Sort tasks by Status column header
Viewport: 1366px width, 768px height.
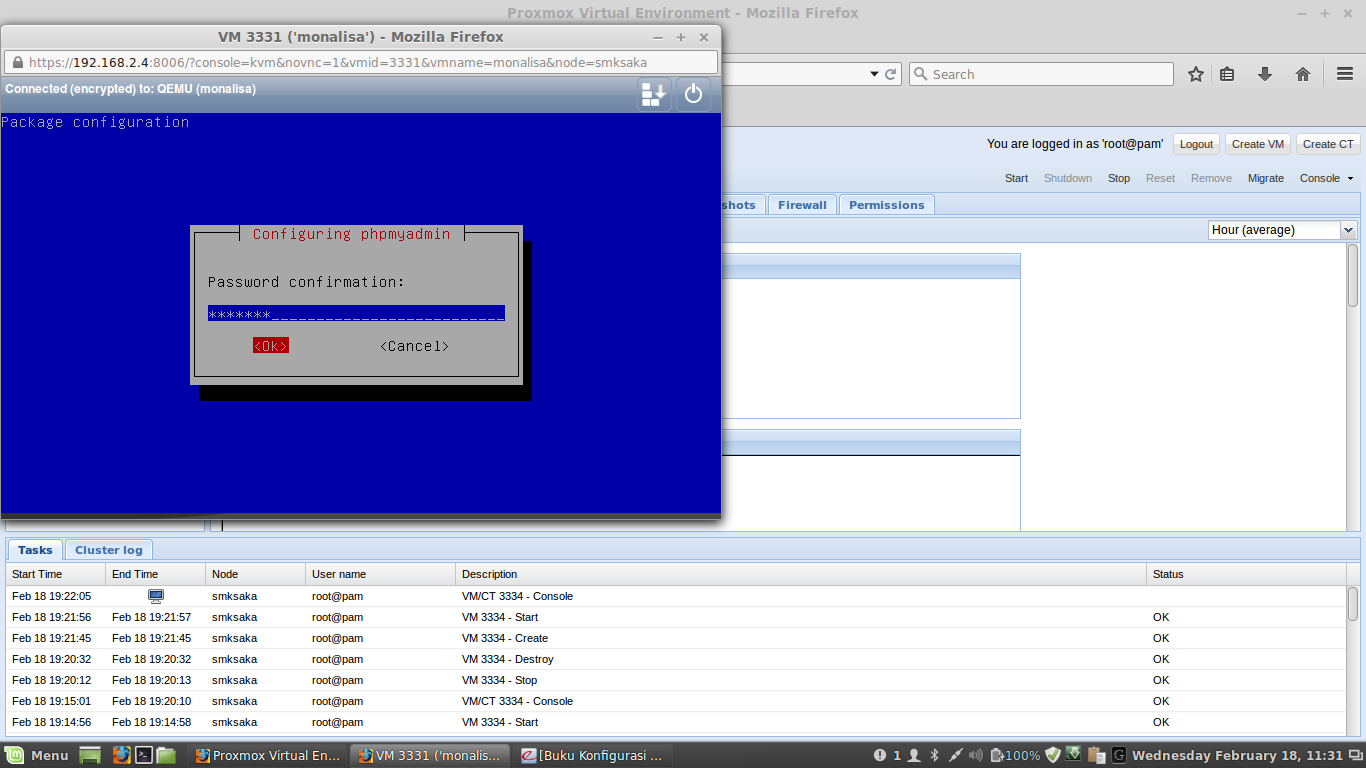[x=1246, y=574]
